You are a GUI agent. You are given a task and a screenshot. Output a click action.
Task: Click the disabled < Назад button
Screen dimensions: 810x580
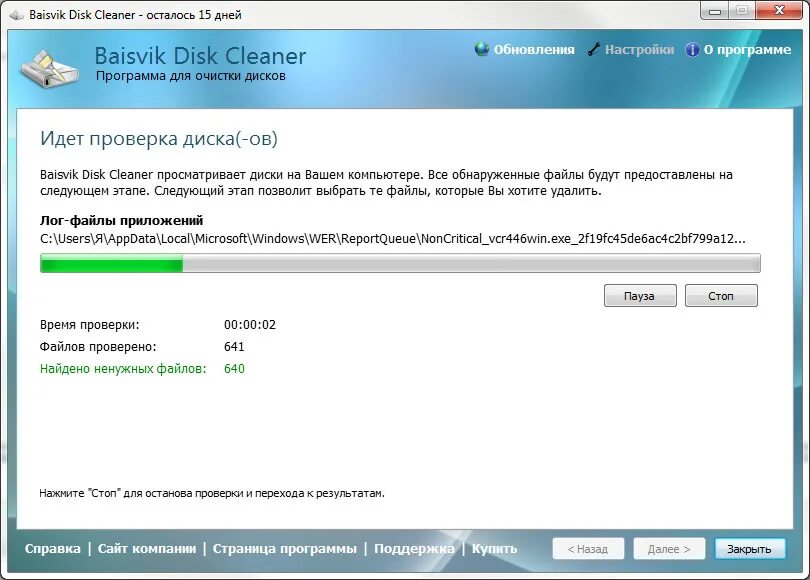(x=588, y=548)
